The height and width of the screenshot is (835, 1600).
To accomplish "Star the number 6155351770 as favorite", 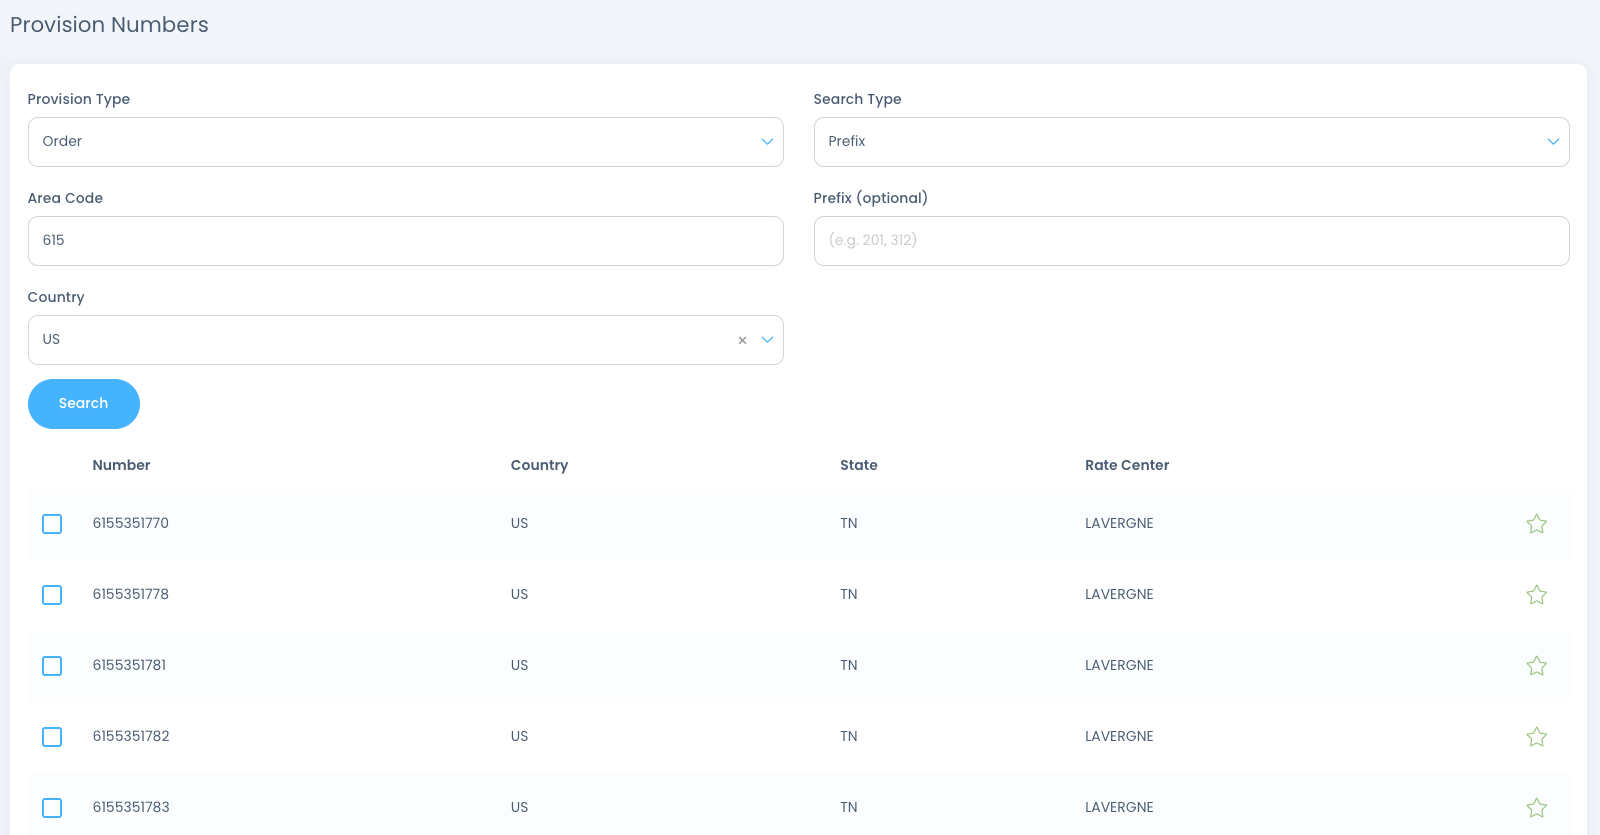I will (1536, 524).
